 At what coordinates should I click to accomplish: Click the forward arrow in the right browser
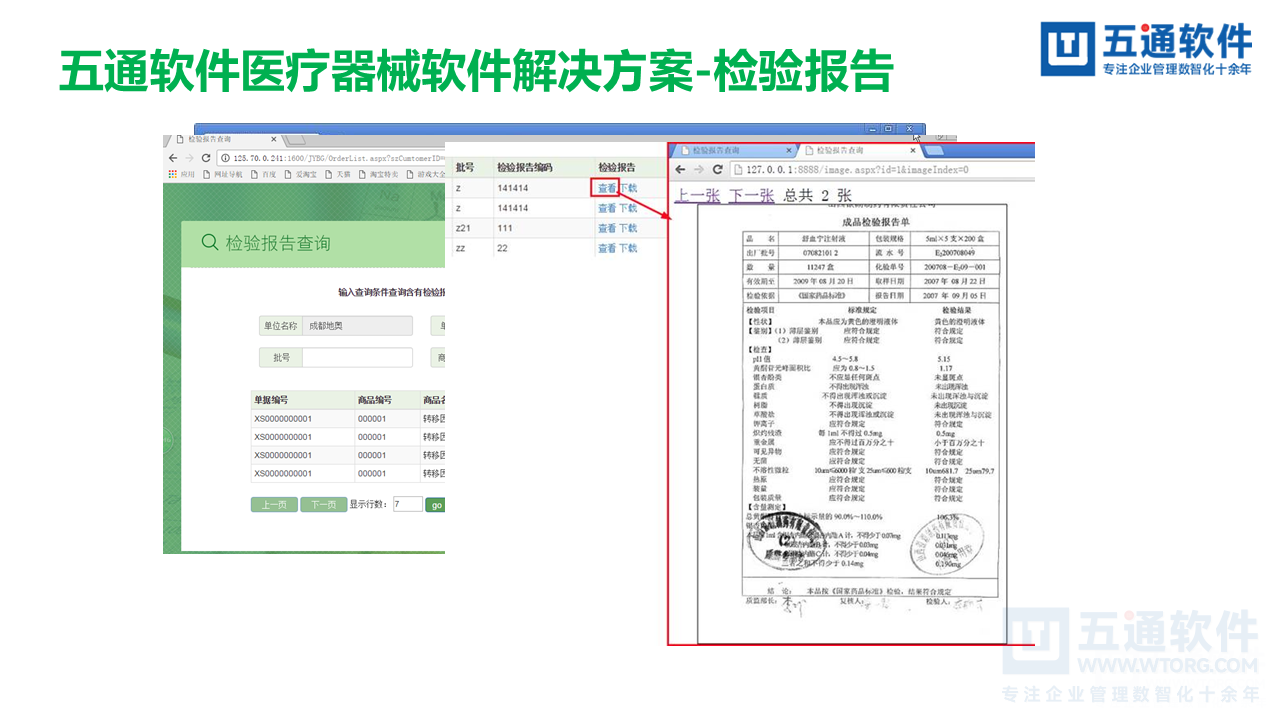click(x=698, y=168)
